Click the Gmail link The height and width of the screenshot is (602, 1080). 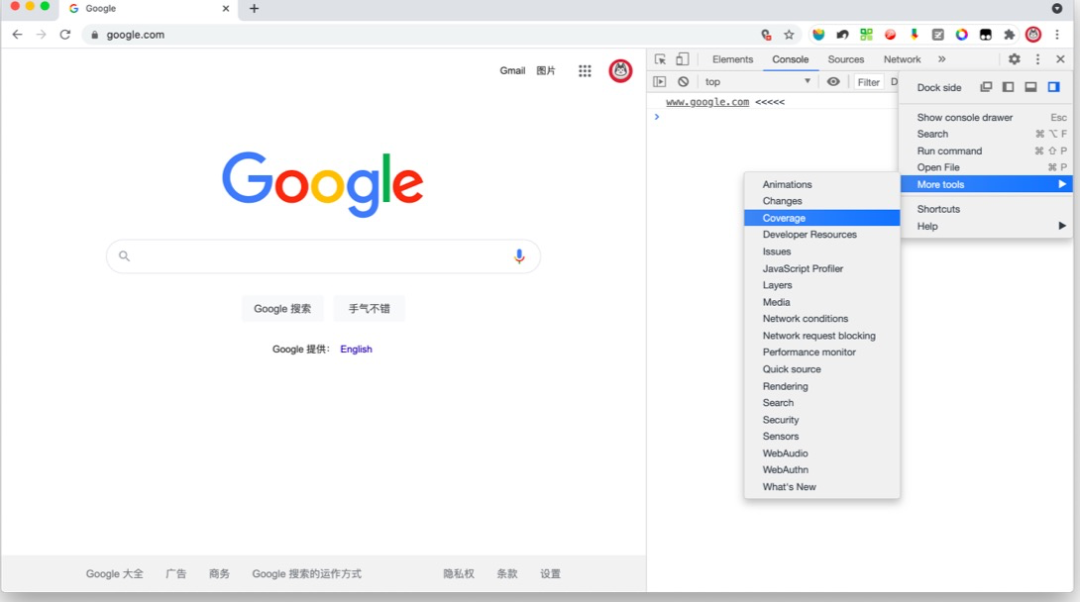click(x=512, y=70)
